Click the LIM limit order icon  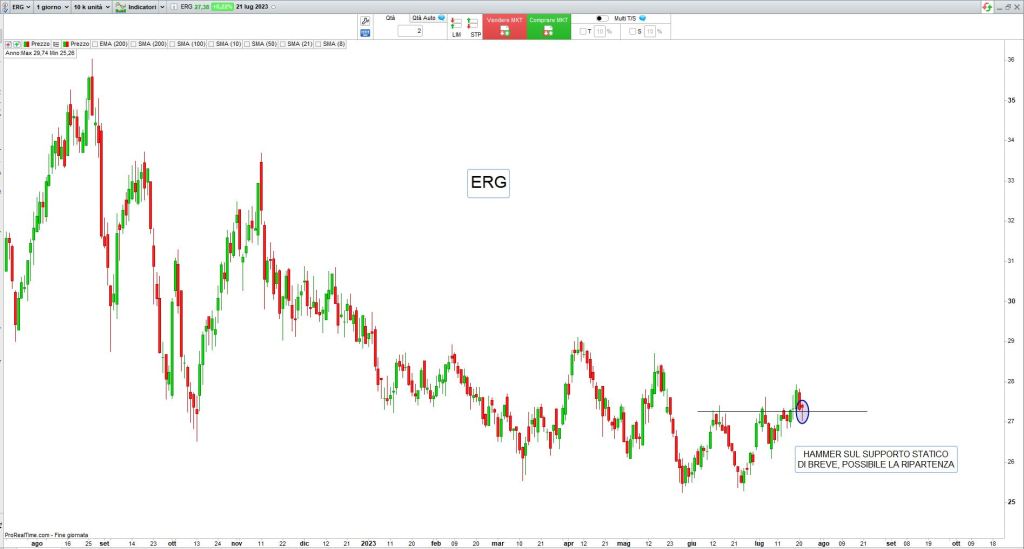pyautogui.click(x=456, y=27)
